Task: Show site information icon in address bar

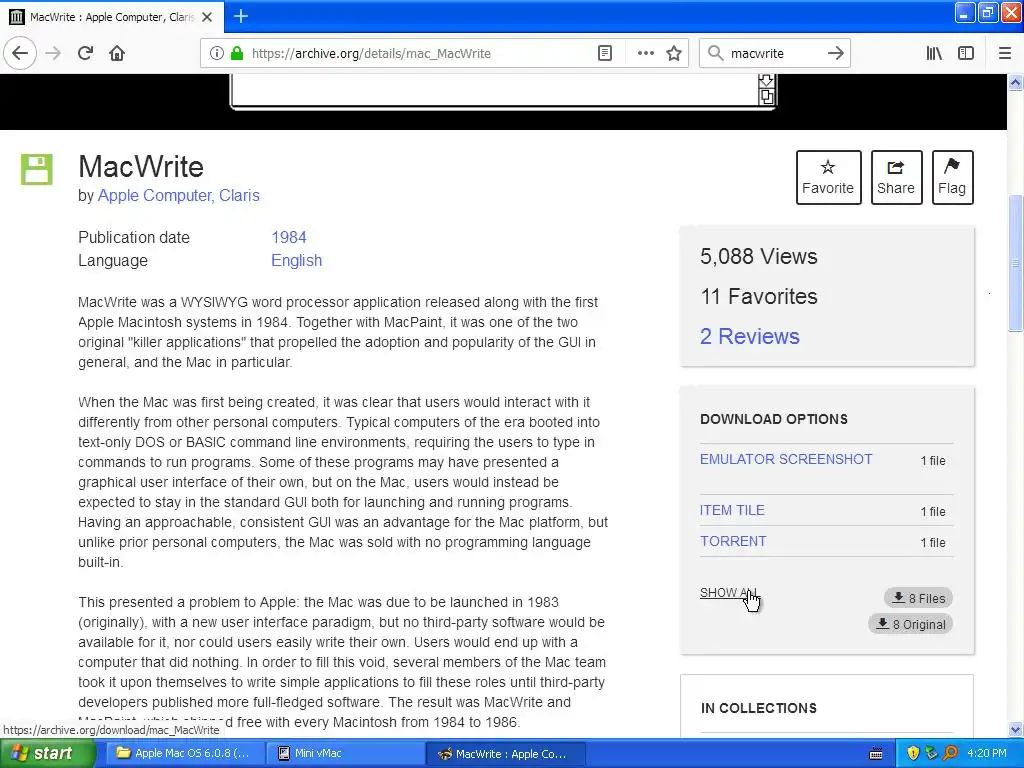Action: [216, 54]
